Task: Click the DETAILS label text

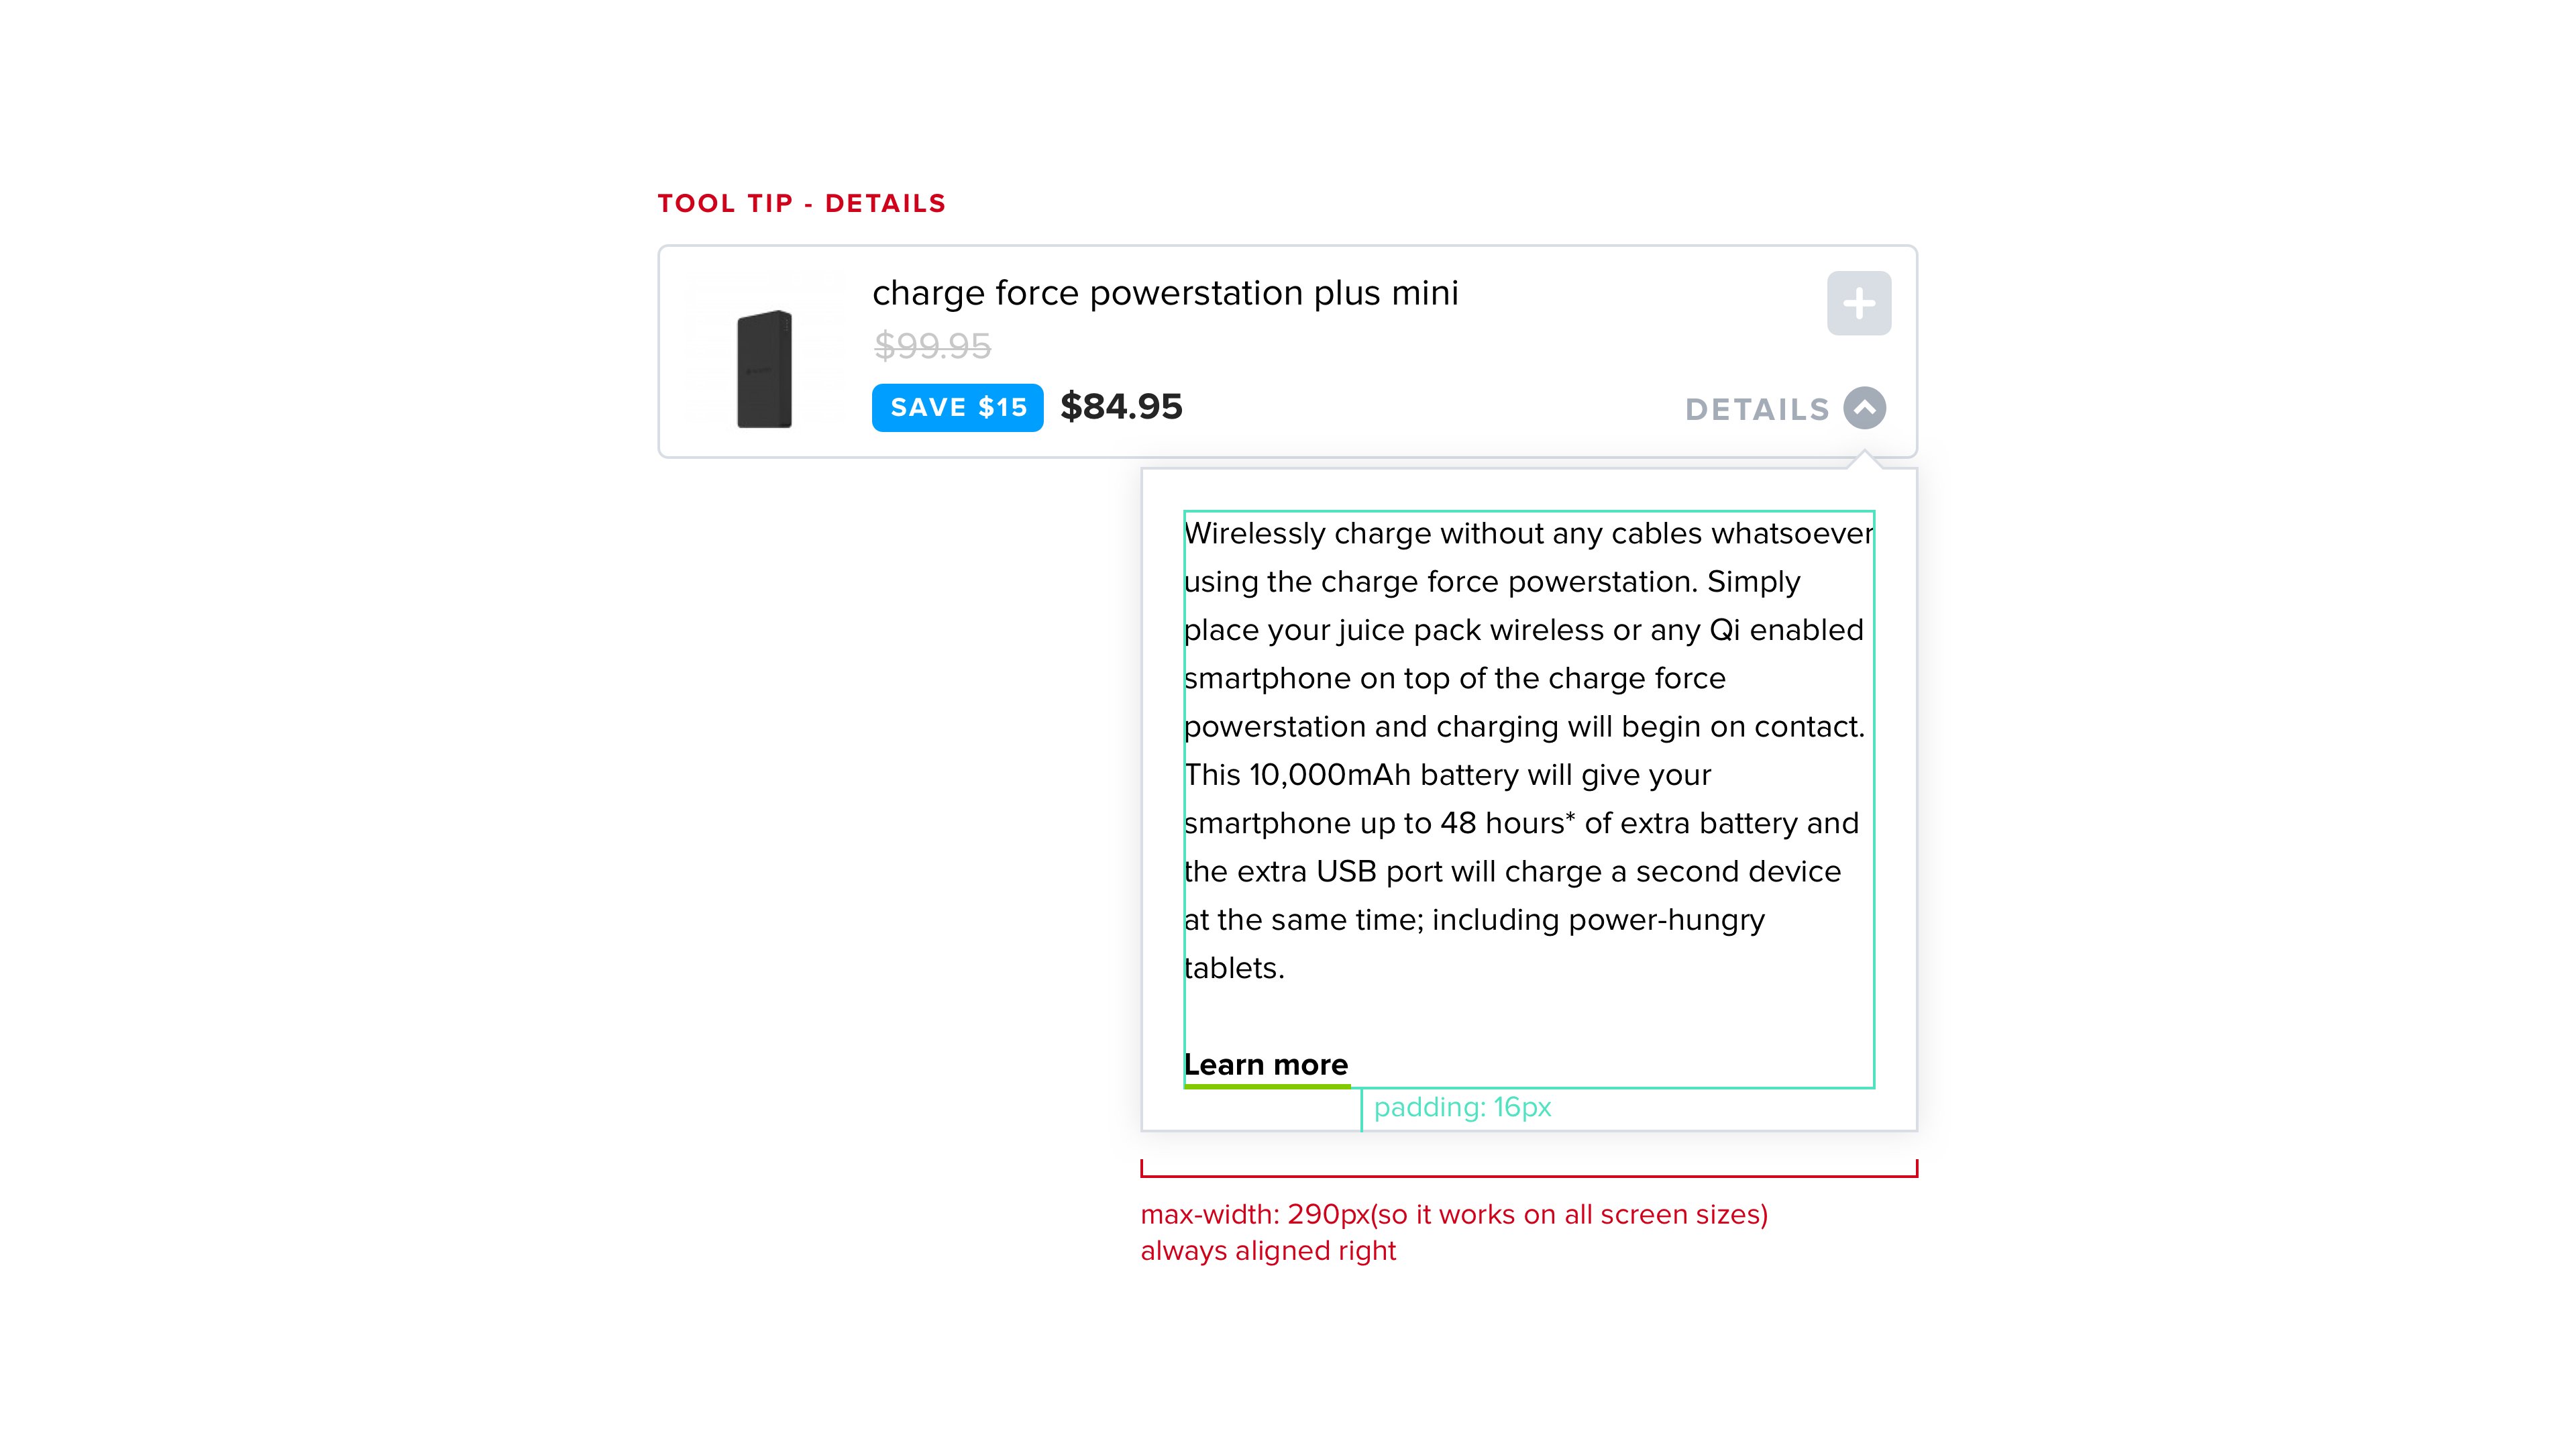Action: (1757, 410)
